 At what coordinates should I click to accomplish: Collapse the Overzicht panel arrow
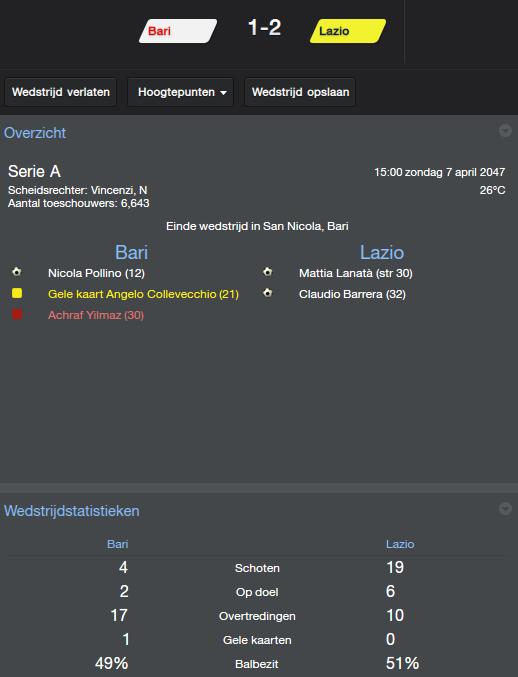click(505, 130)
